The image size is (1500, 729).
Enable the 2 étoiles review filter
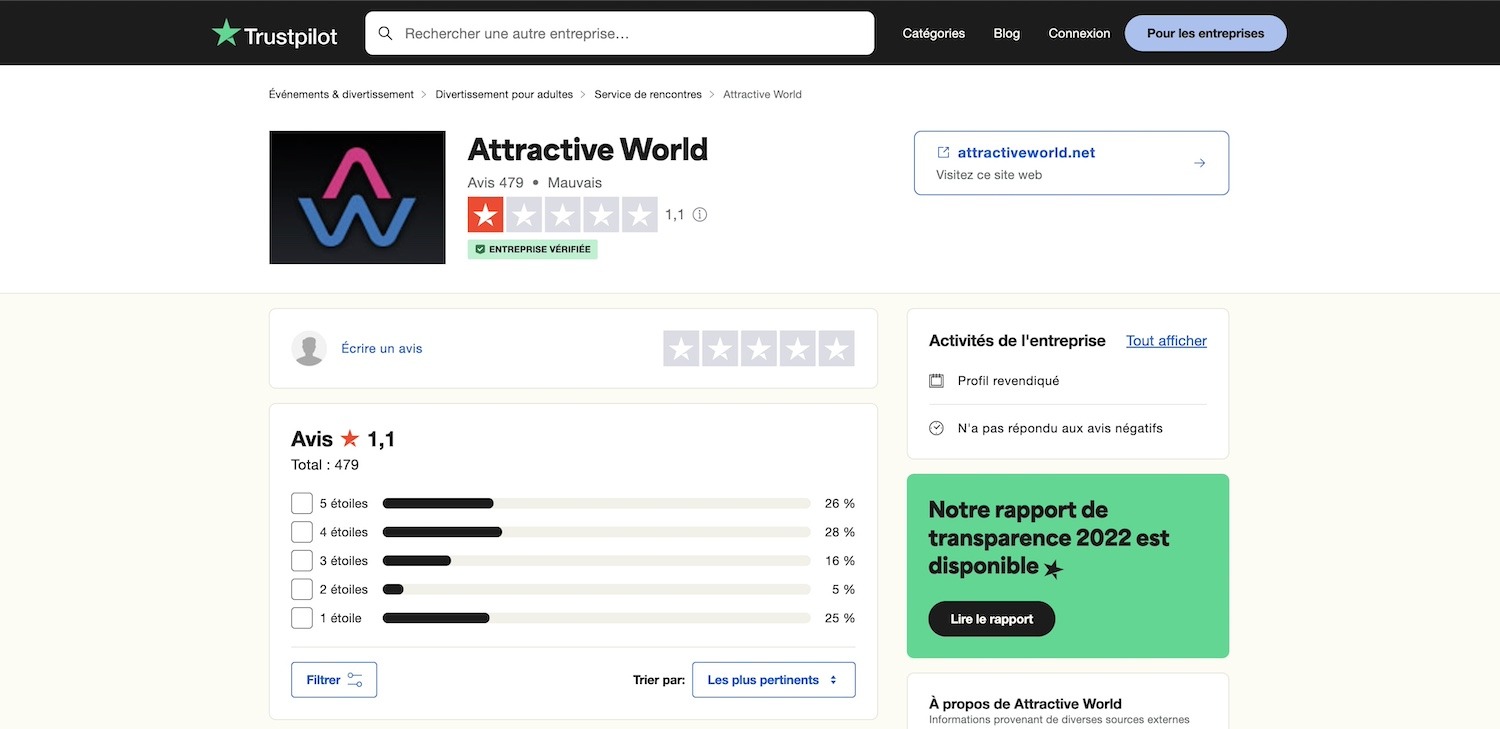301,588
